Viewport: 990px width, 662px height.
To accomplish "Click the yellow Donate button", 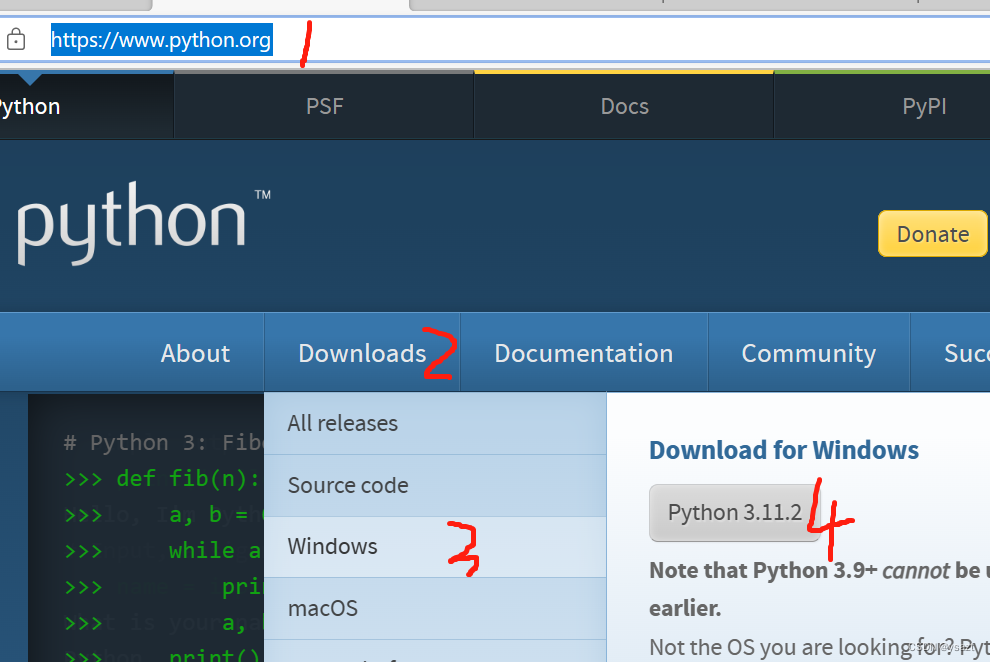I will (933, 234).
